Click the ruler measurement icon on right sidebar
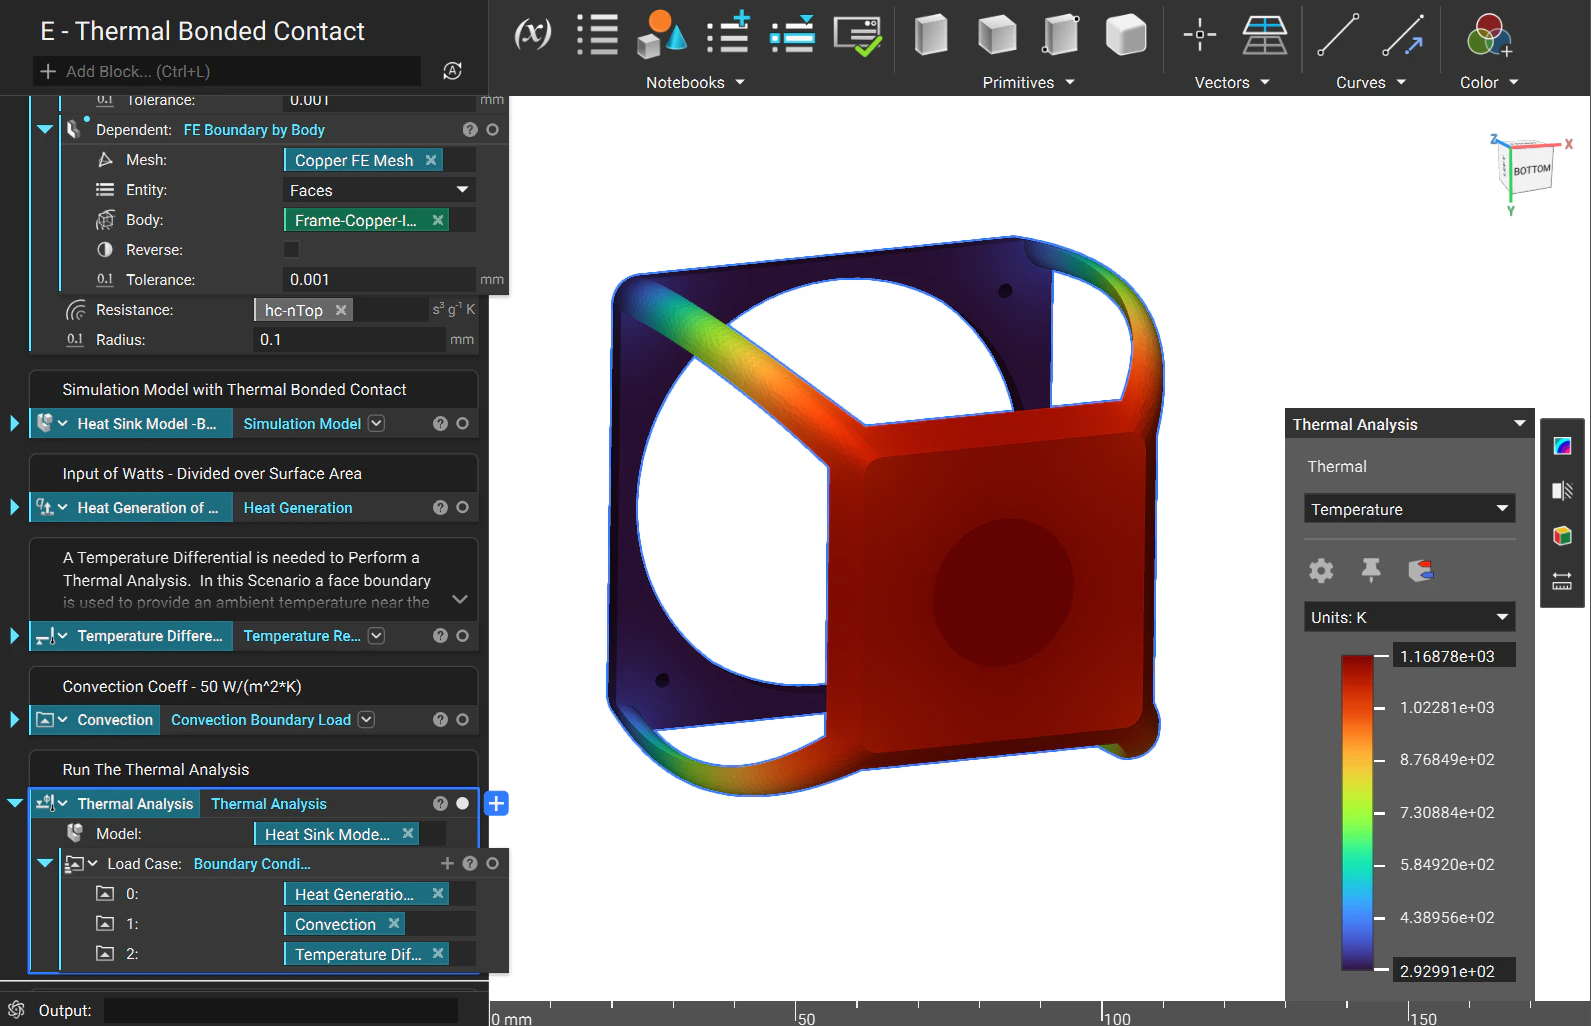The width and height of the screenshot is (1591, 1026). point(1562,582)
